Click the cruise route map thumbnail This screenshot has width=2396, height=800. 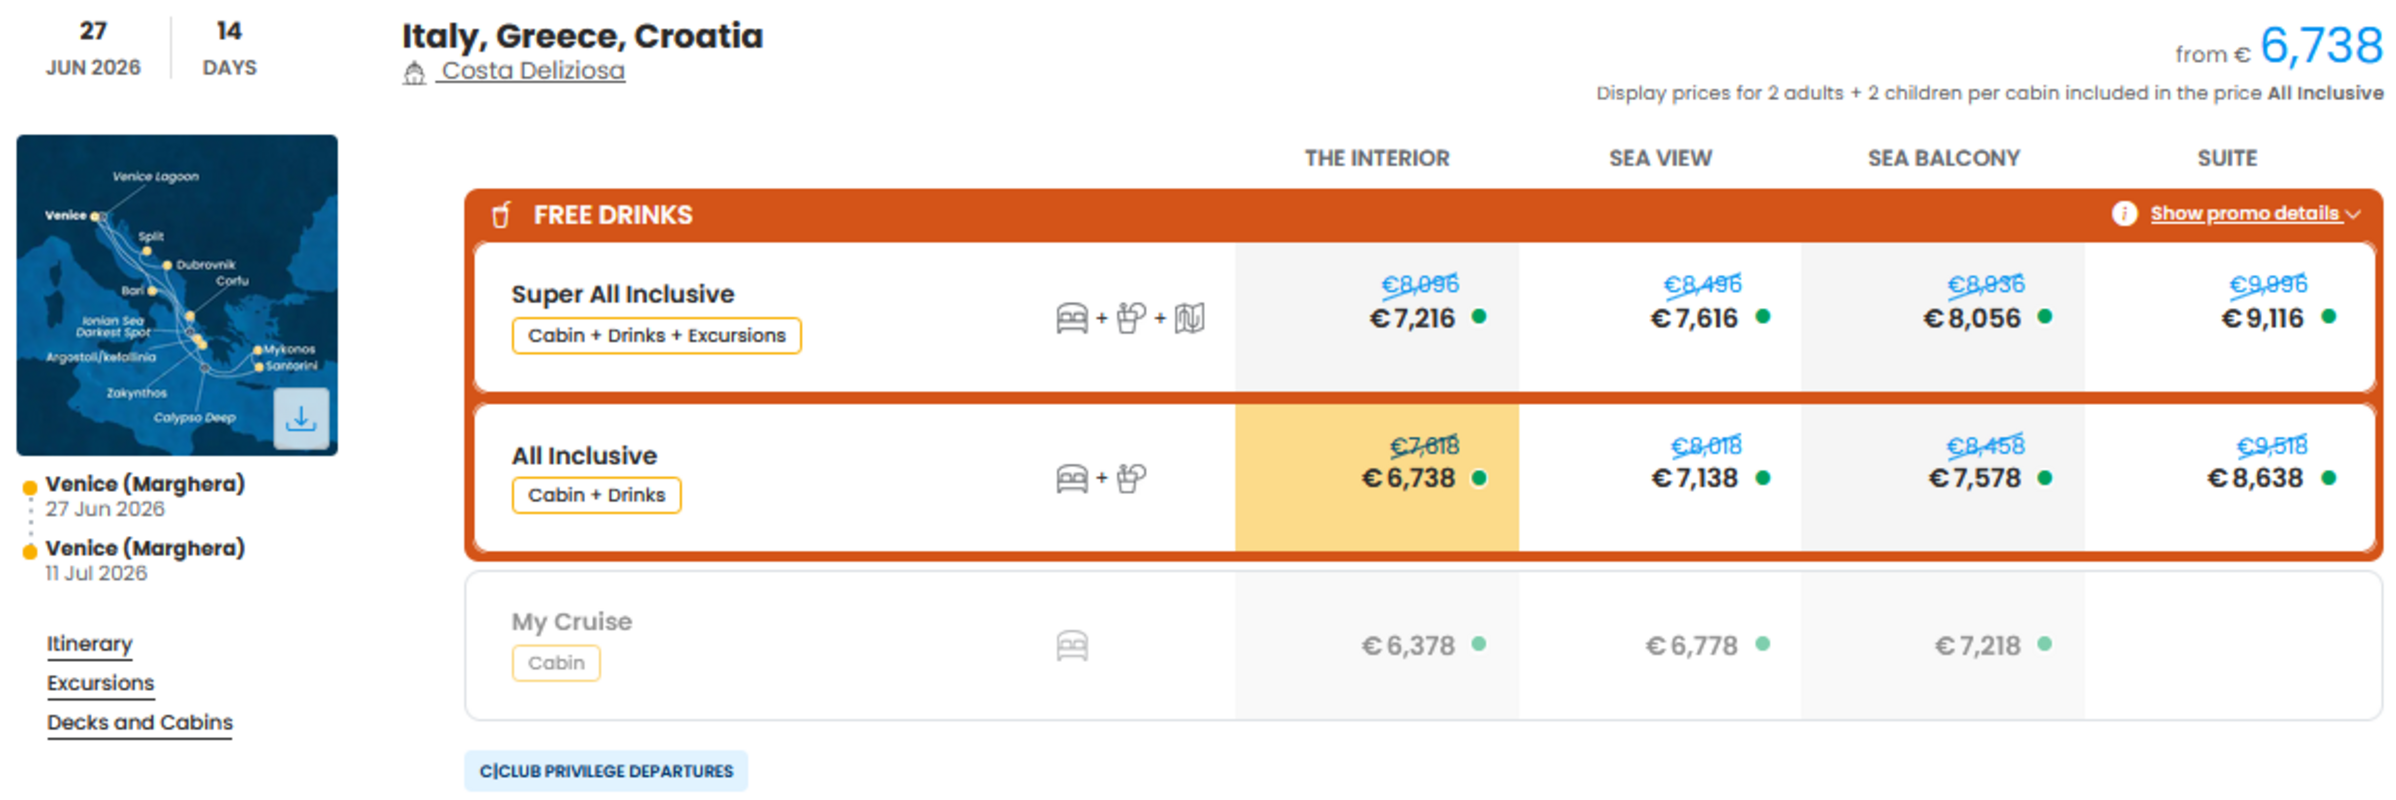point(177,295)
